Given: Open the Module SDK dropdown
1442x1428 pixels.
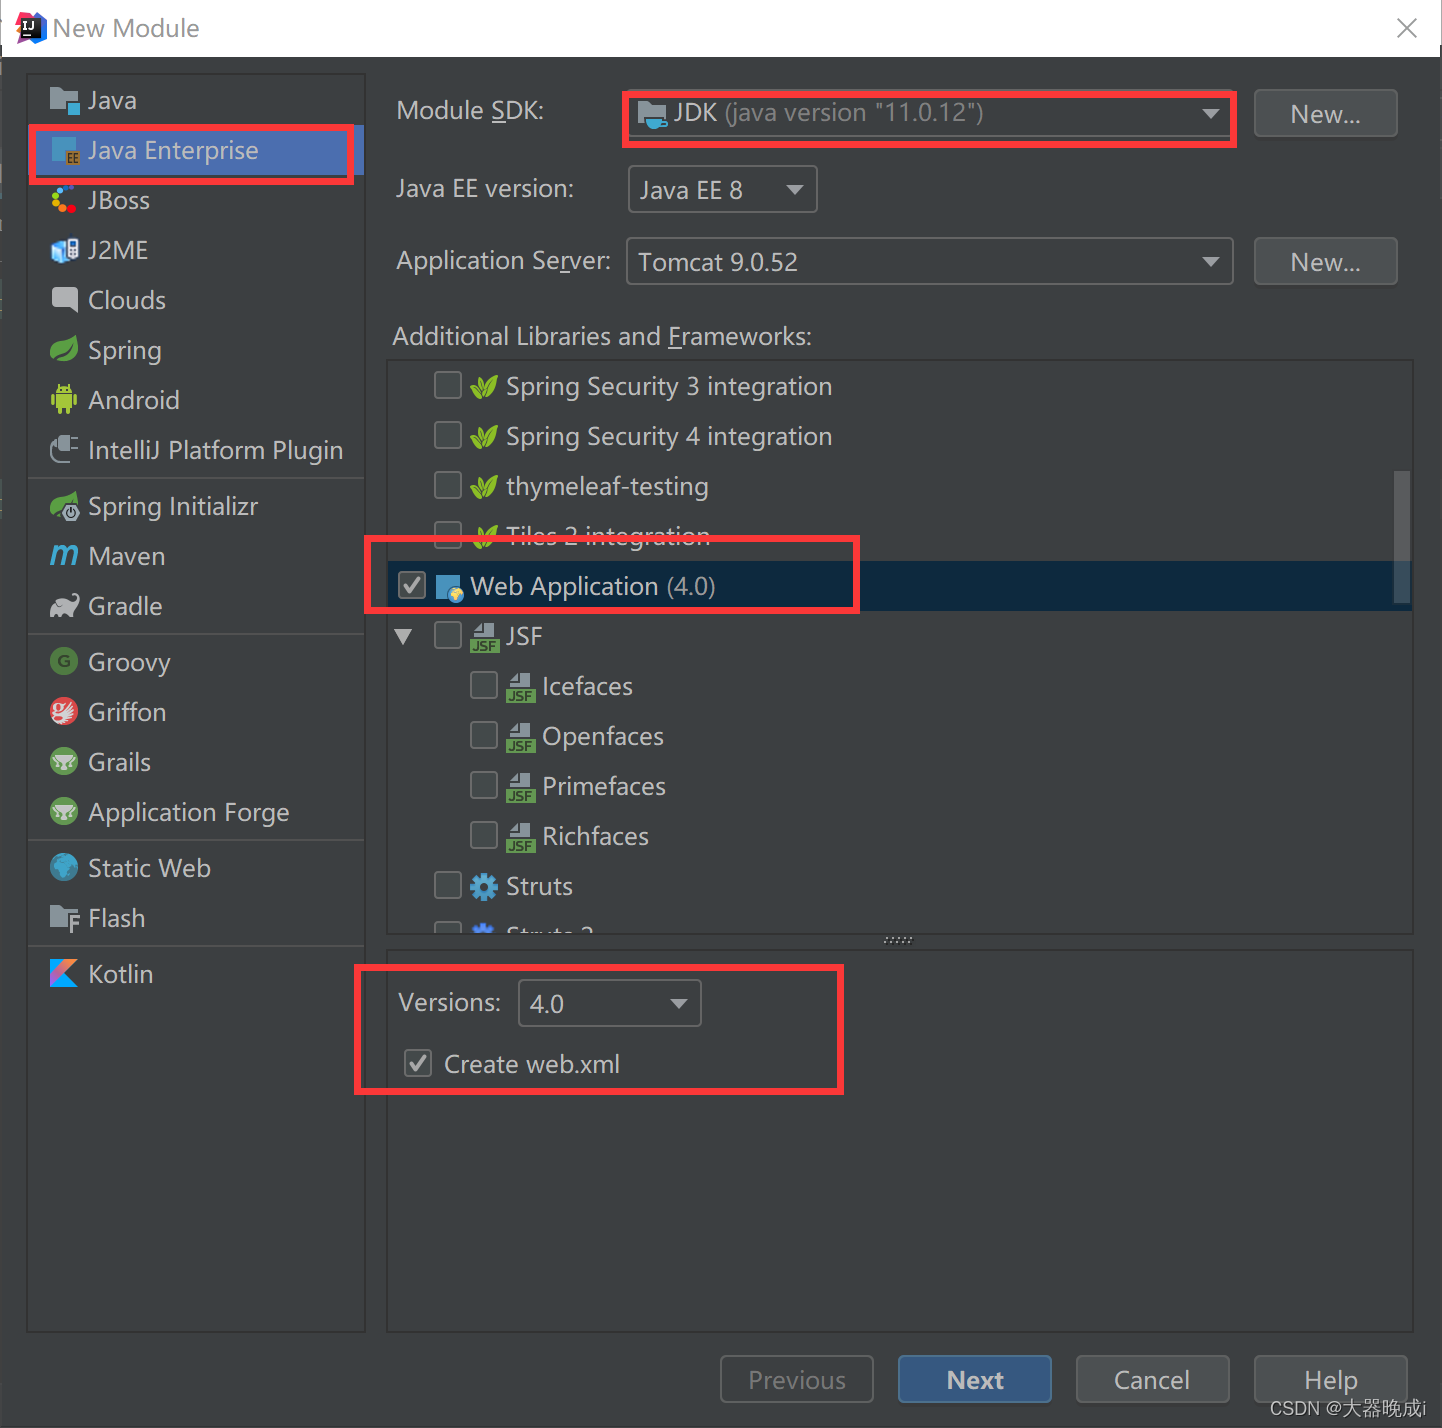Looking at the screenshot, I should click(929, 113).
